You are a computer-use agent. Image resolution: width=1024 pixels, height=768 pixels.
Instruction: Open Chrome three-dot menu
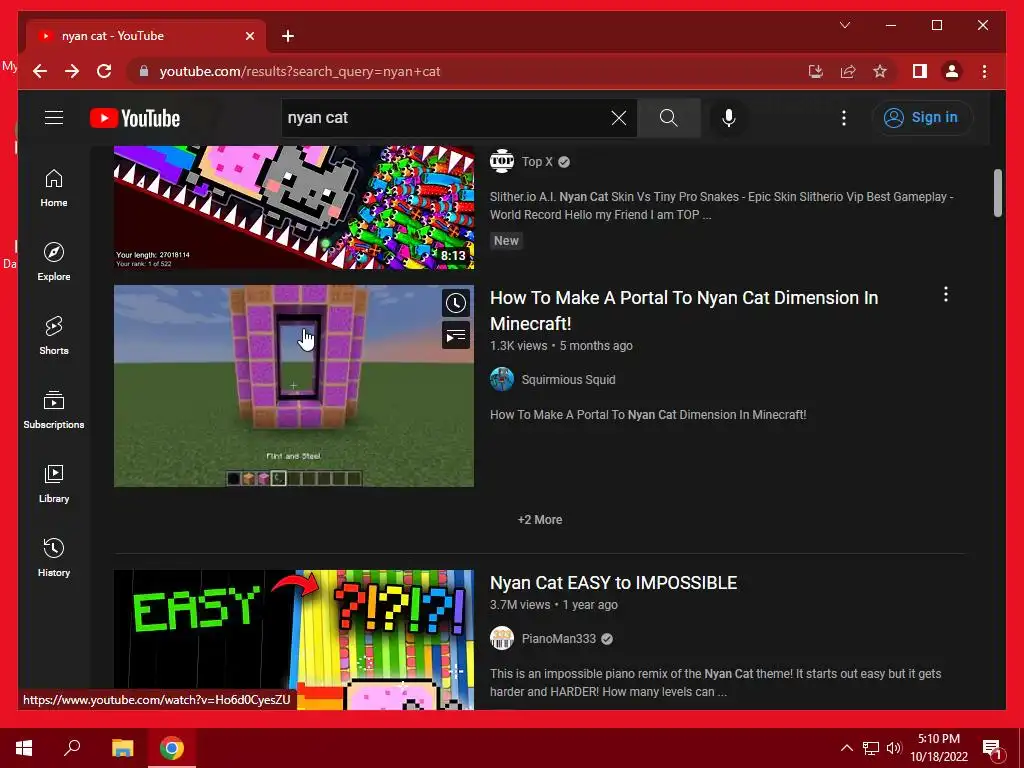point(984,71)
